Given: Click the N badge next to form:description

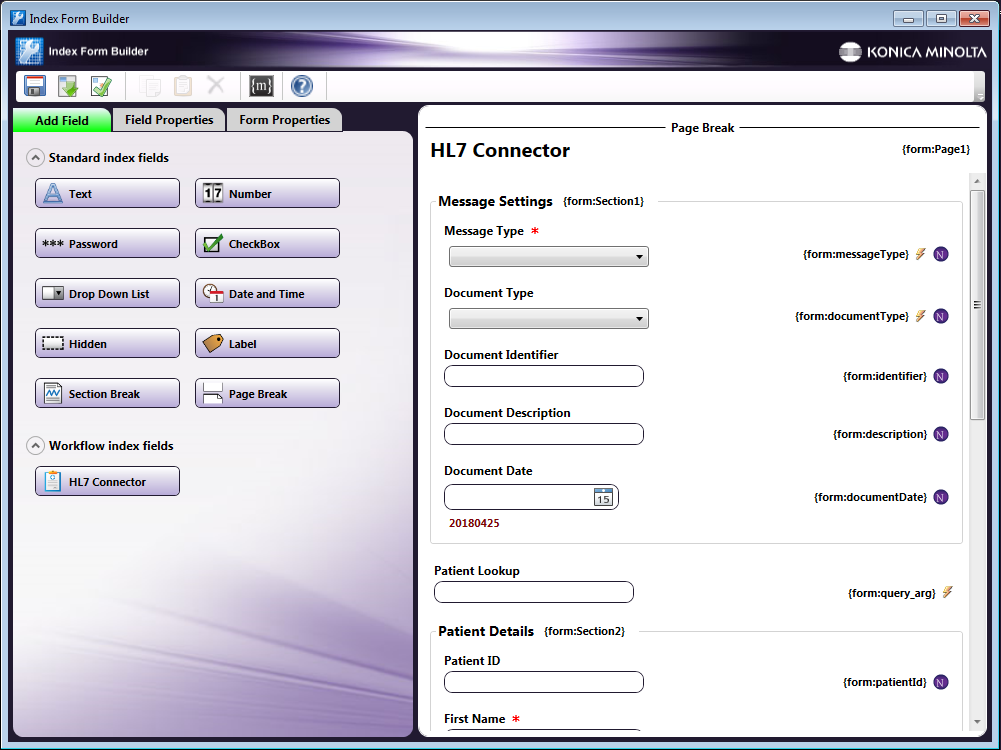Looking at the screenshot, I should [x=940, y=434].
